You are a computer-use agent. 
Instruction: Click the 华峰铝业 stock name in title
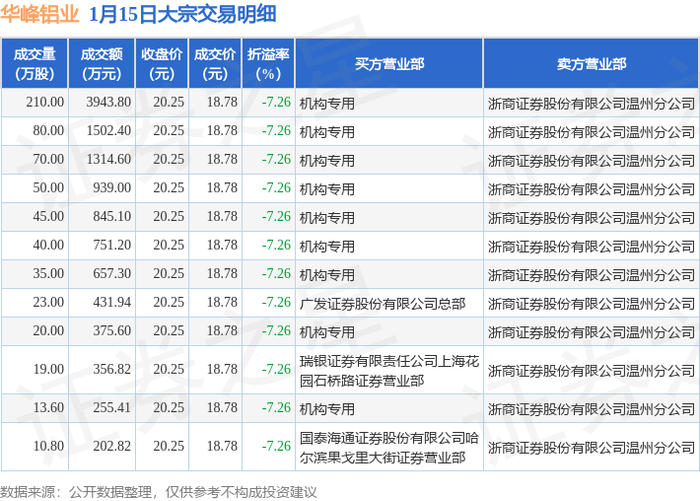click(x=39, y=14)
